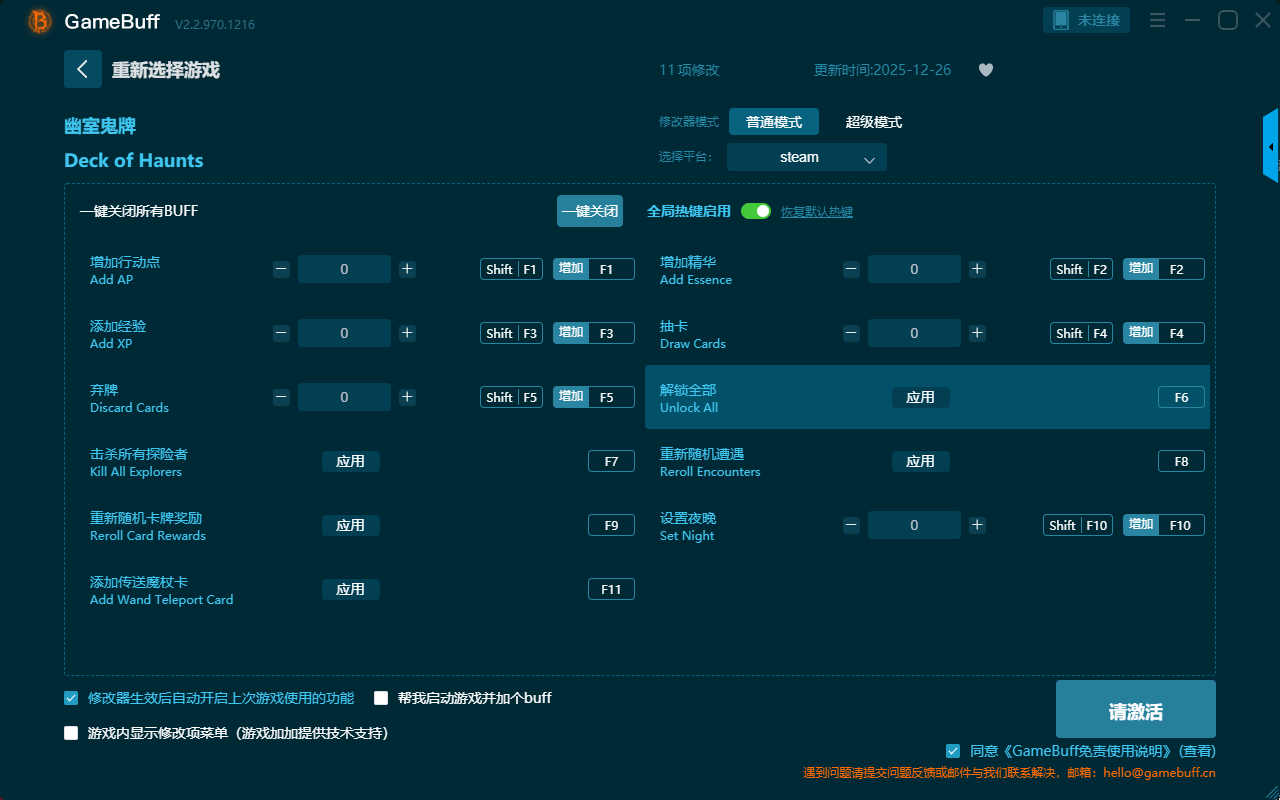The width and height of the screenshot is (1280, 800).
Task: Click plus icon for Add AP
Action: pos(407,269)
